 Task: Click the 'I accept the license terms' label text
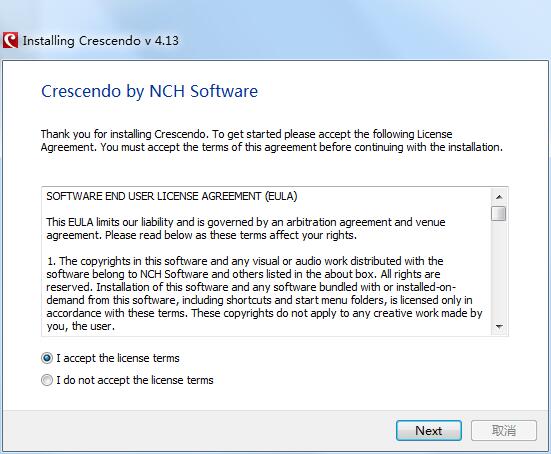tap(118, 358)
